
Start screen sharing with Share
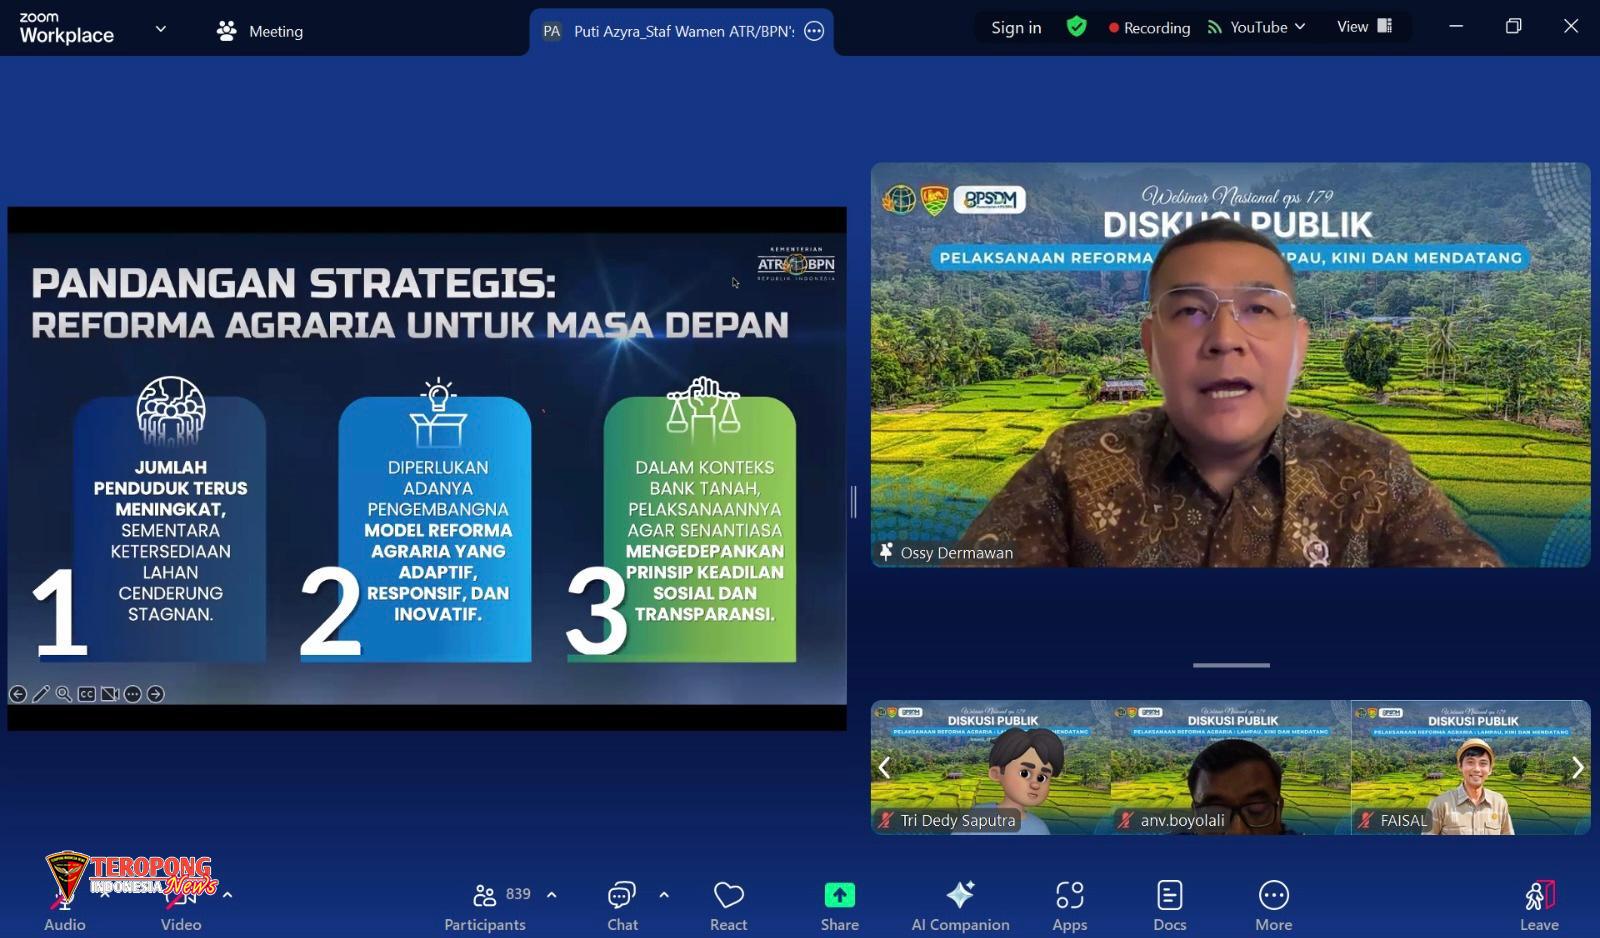pyautogui.click(x=839, y=905)
